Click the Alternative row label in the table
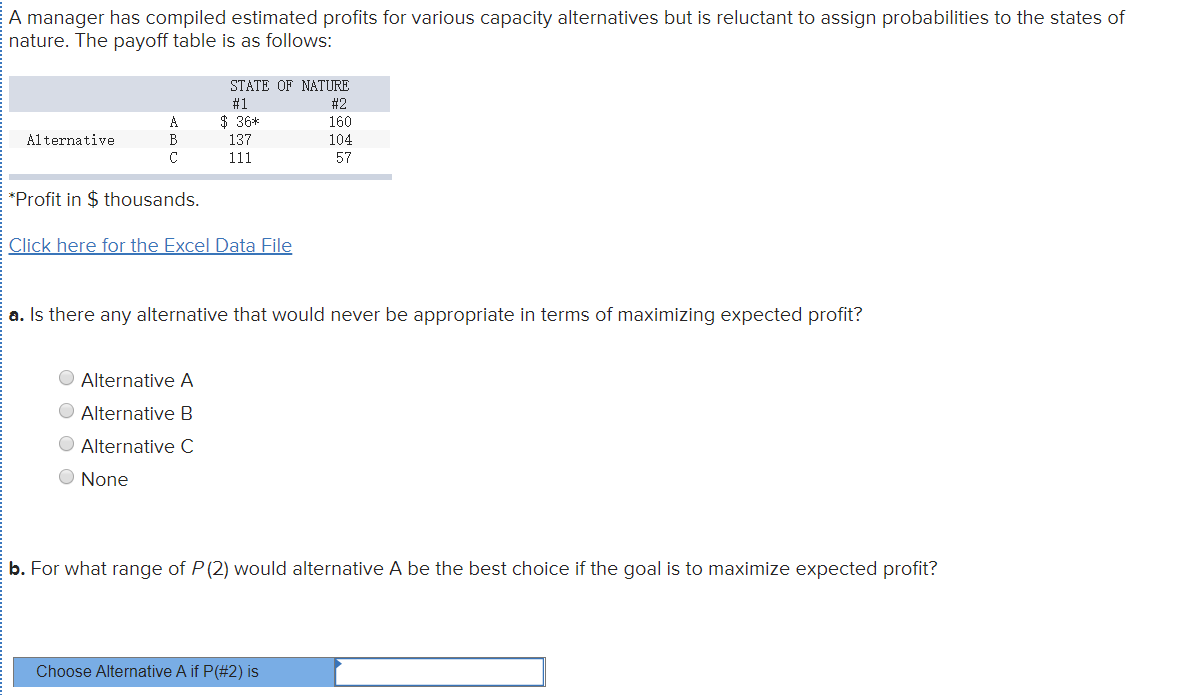The height and width of the screenshot is (695, 1204). coord(69,139)
